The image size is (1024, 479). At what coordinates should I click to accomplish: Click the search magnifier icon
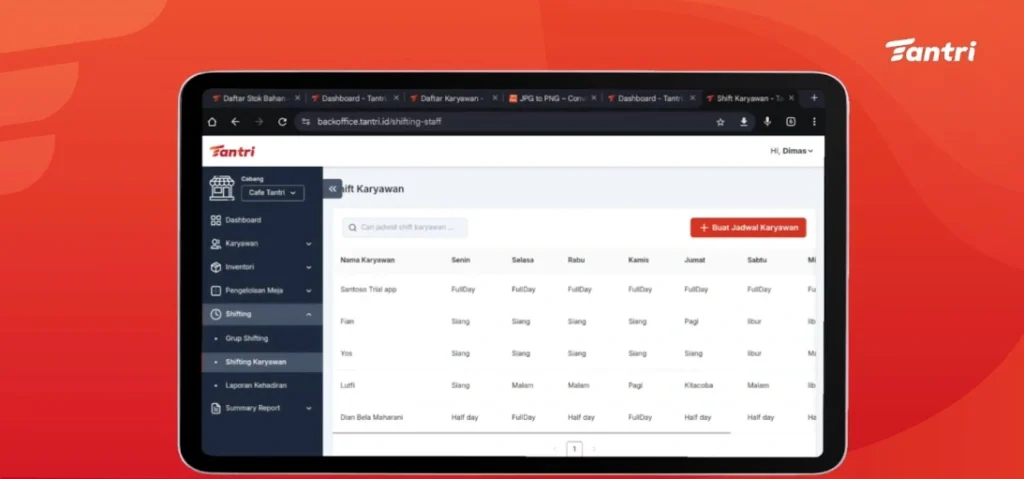tap(353, 227)
